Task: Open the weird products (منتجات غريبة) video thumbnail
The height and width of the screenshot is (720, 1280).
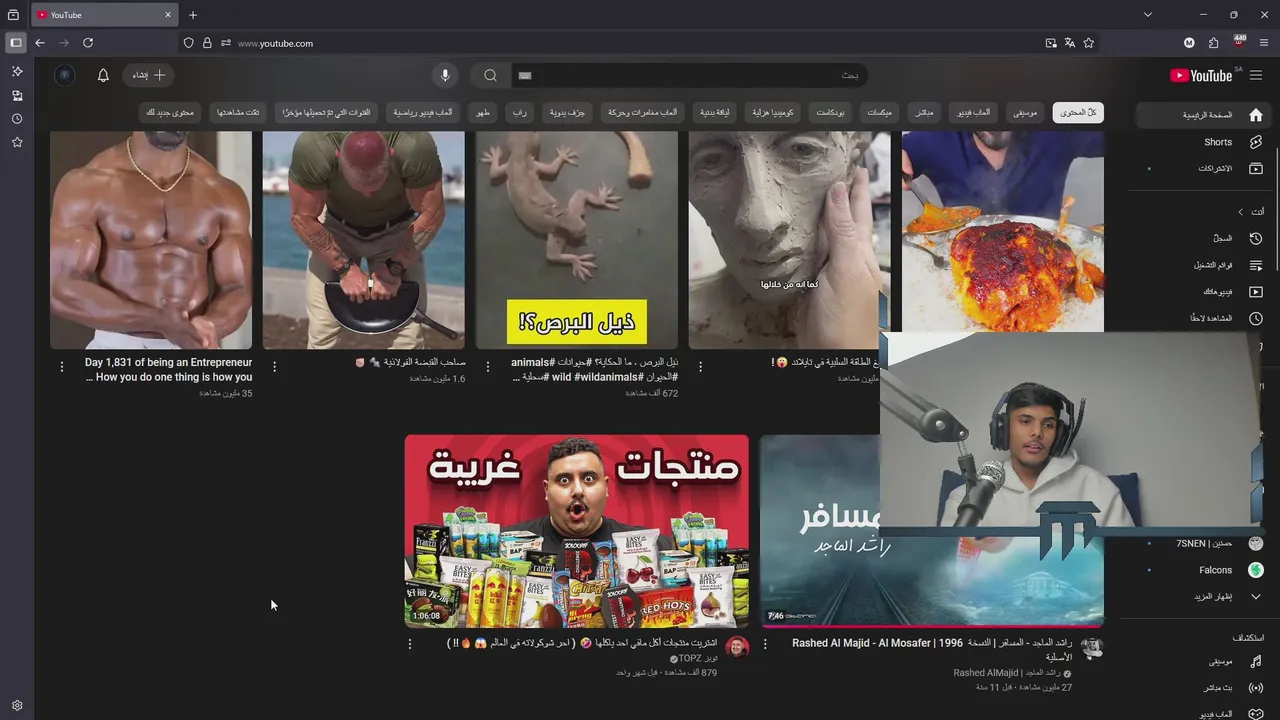Action: coord(576,531)
